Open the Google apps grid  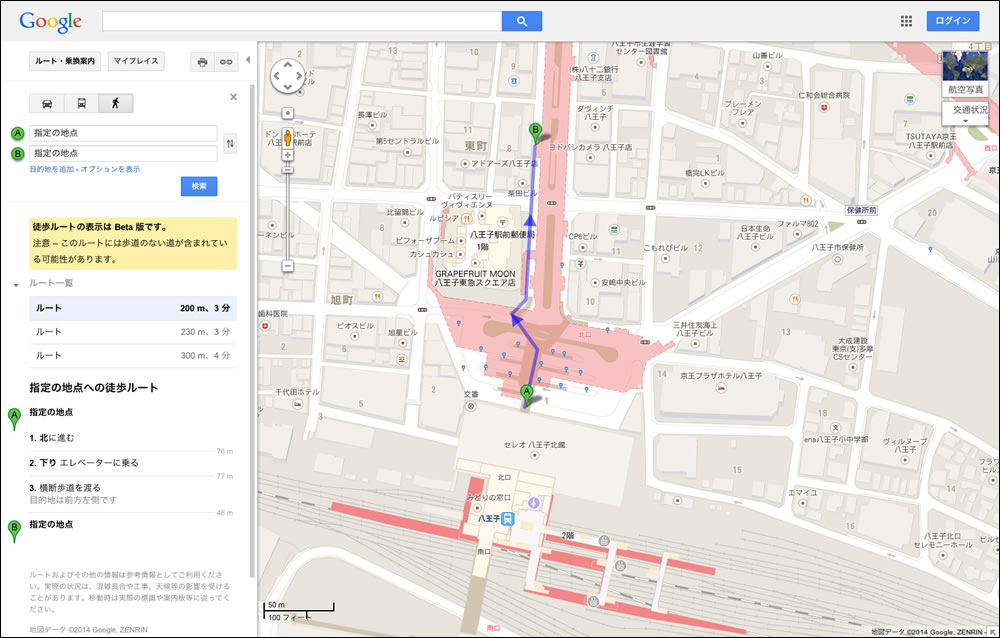coord(906,21)
